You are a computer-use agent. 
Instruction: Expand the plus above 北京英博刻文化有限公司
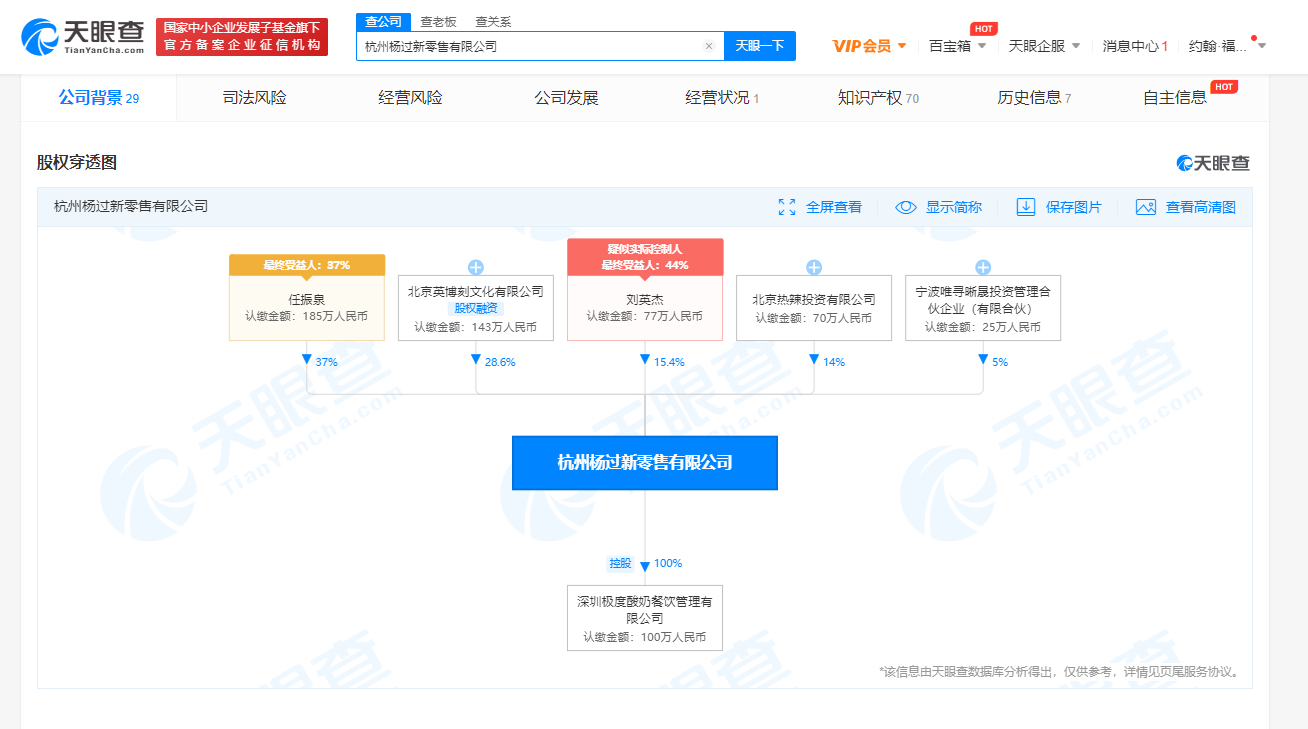pos(476,267)
